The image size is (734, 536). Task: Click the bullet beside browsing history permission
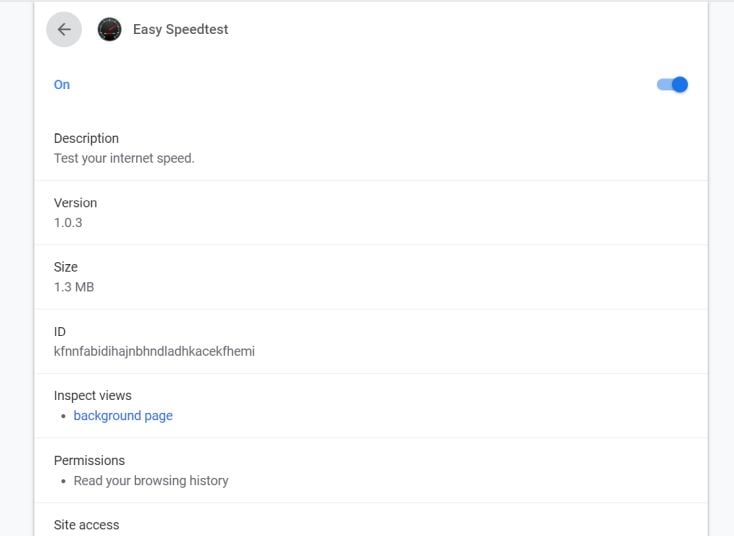click(63, 481)
